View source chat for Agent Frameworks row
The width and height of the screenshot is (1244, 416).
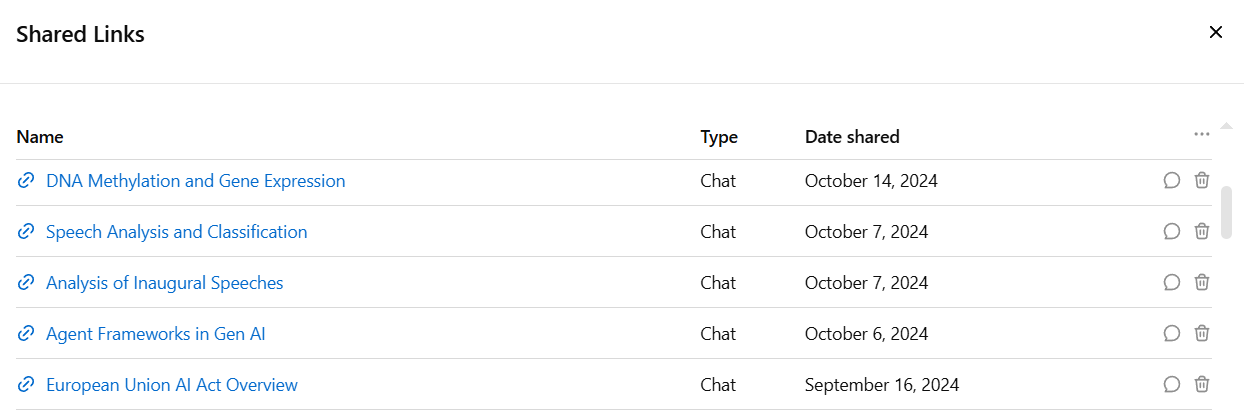point(1172,334)
